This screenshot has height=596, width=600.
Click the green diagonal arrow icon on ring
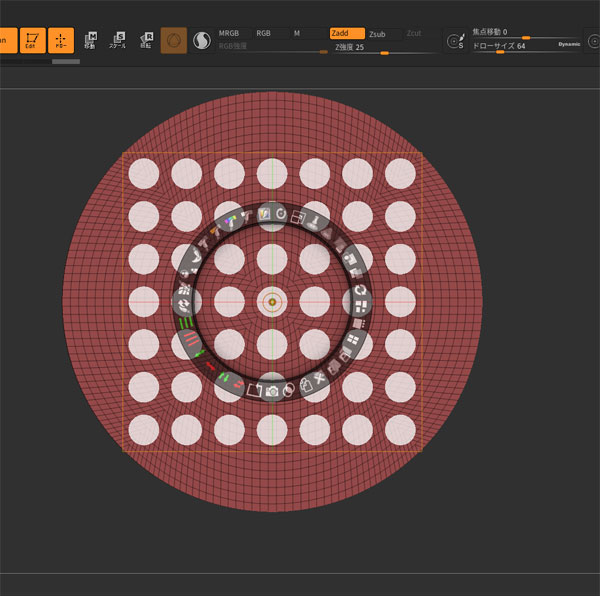click(x=199, y=354)
